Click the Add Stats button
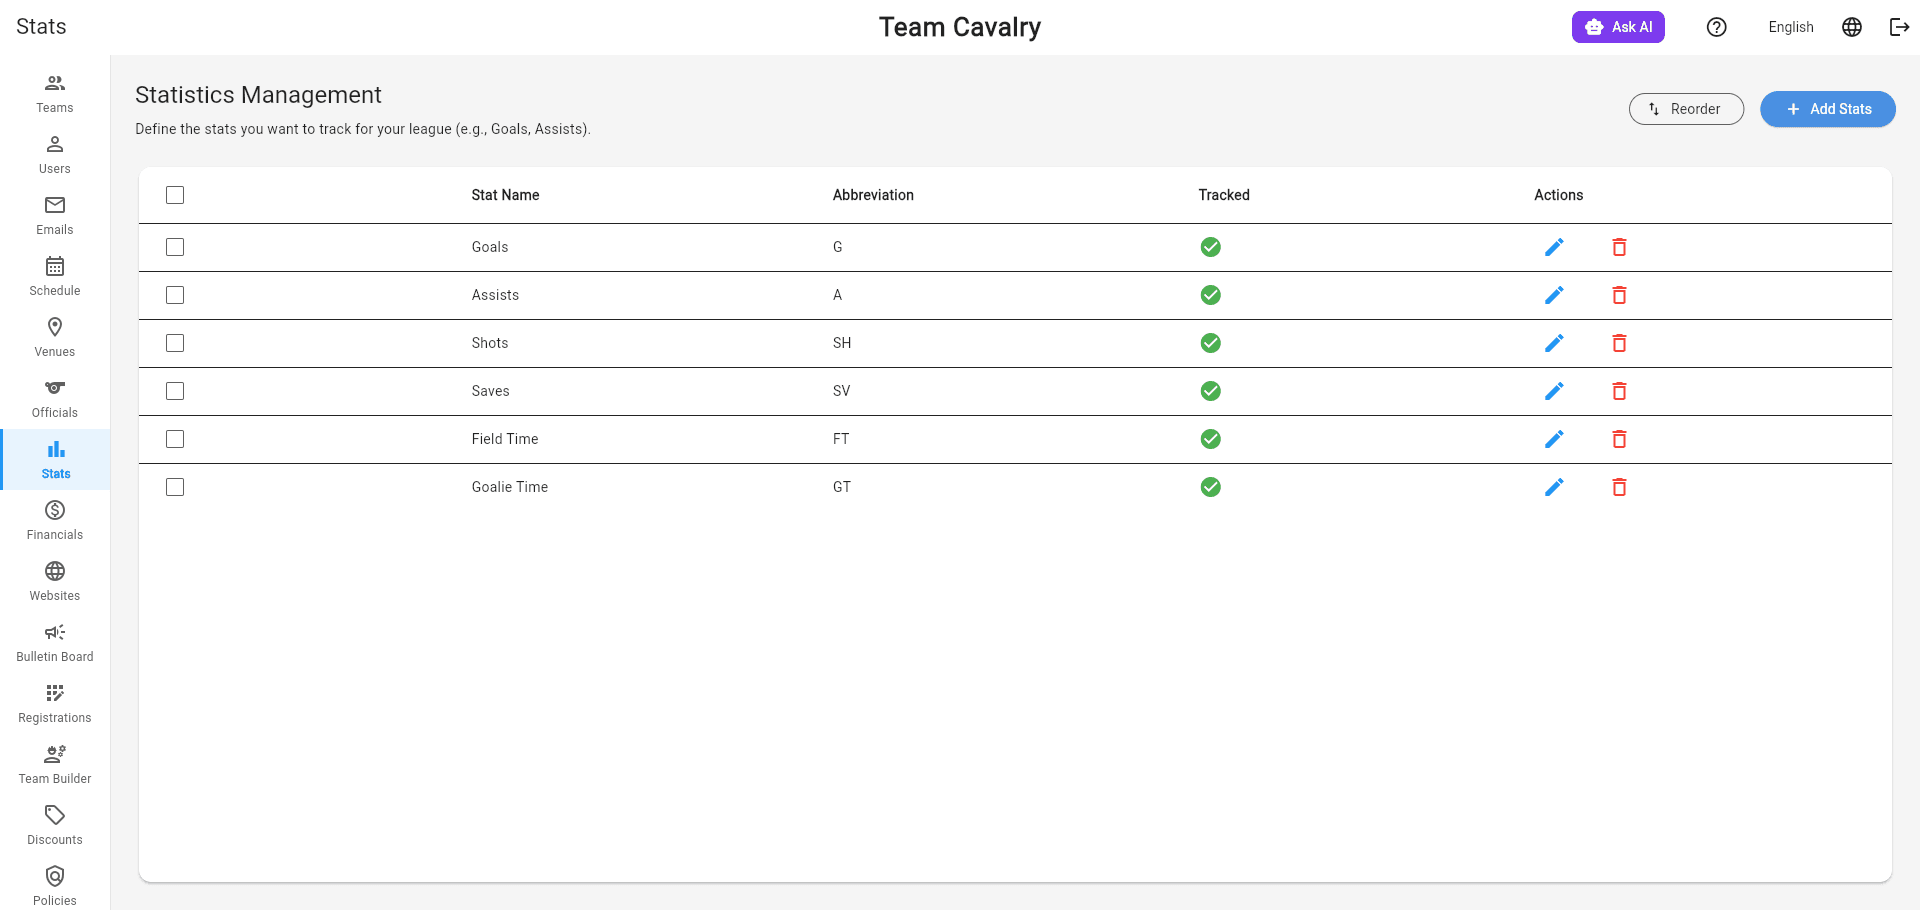The height and width of the screenshot is (910, 1920). [1827, 109]
